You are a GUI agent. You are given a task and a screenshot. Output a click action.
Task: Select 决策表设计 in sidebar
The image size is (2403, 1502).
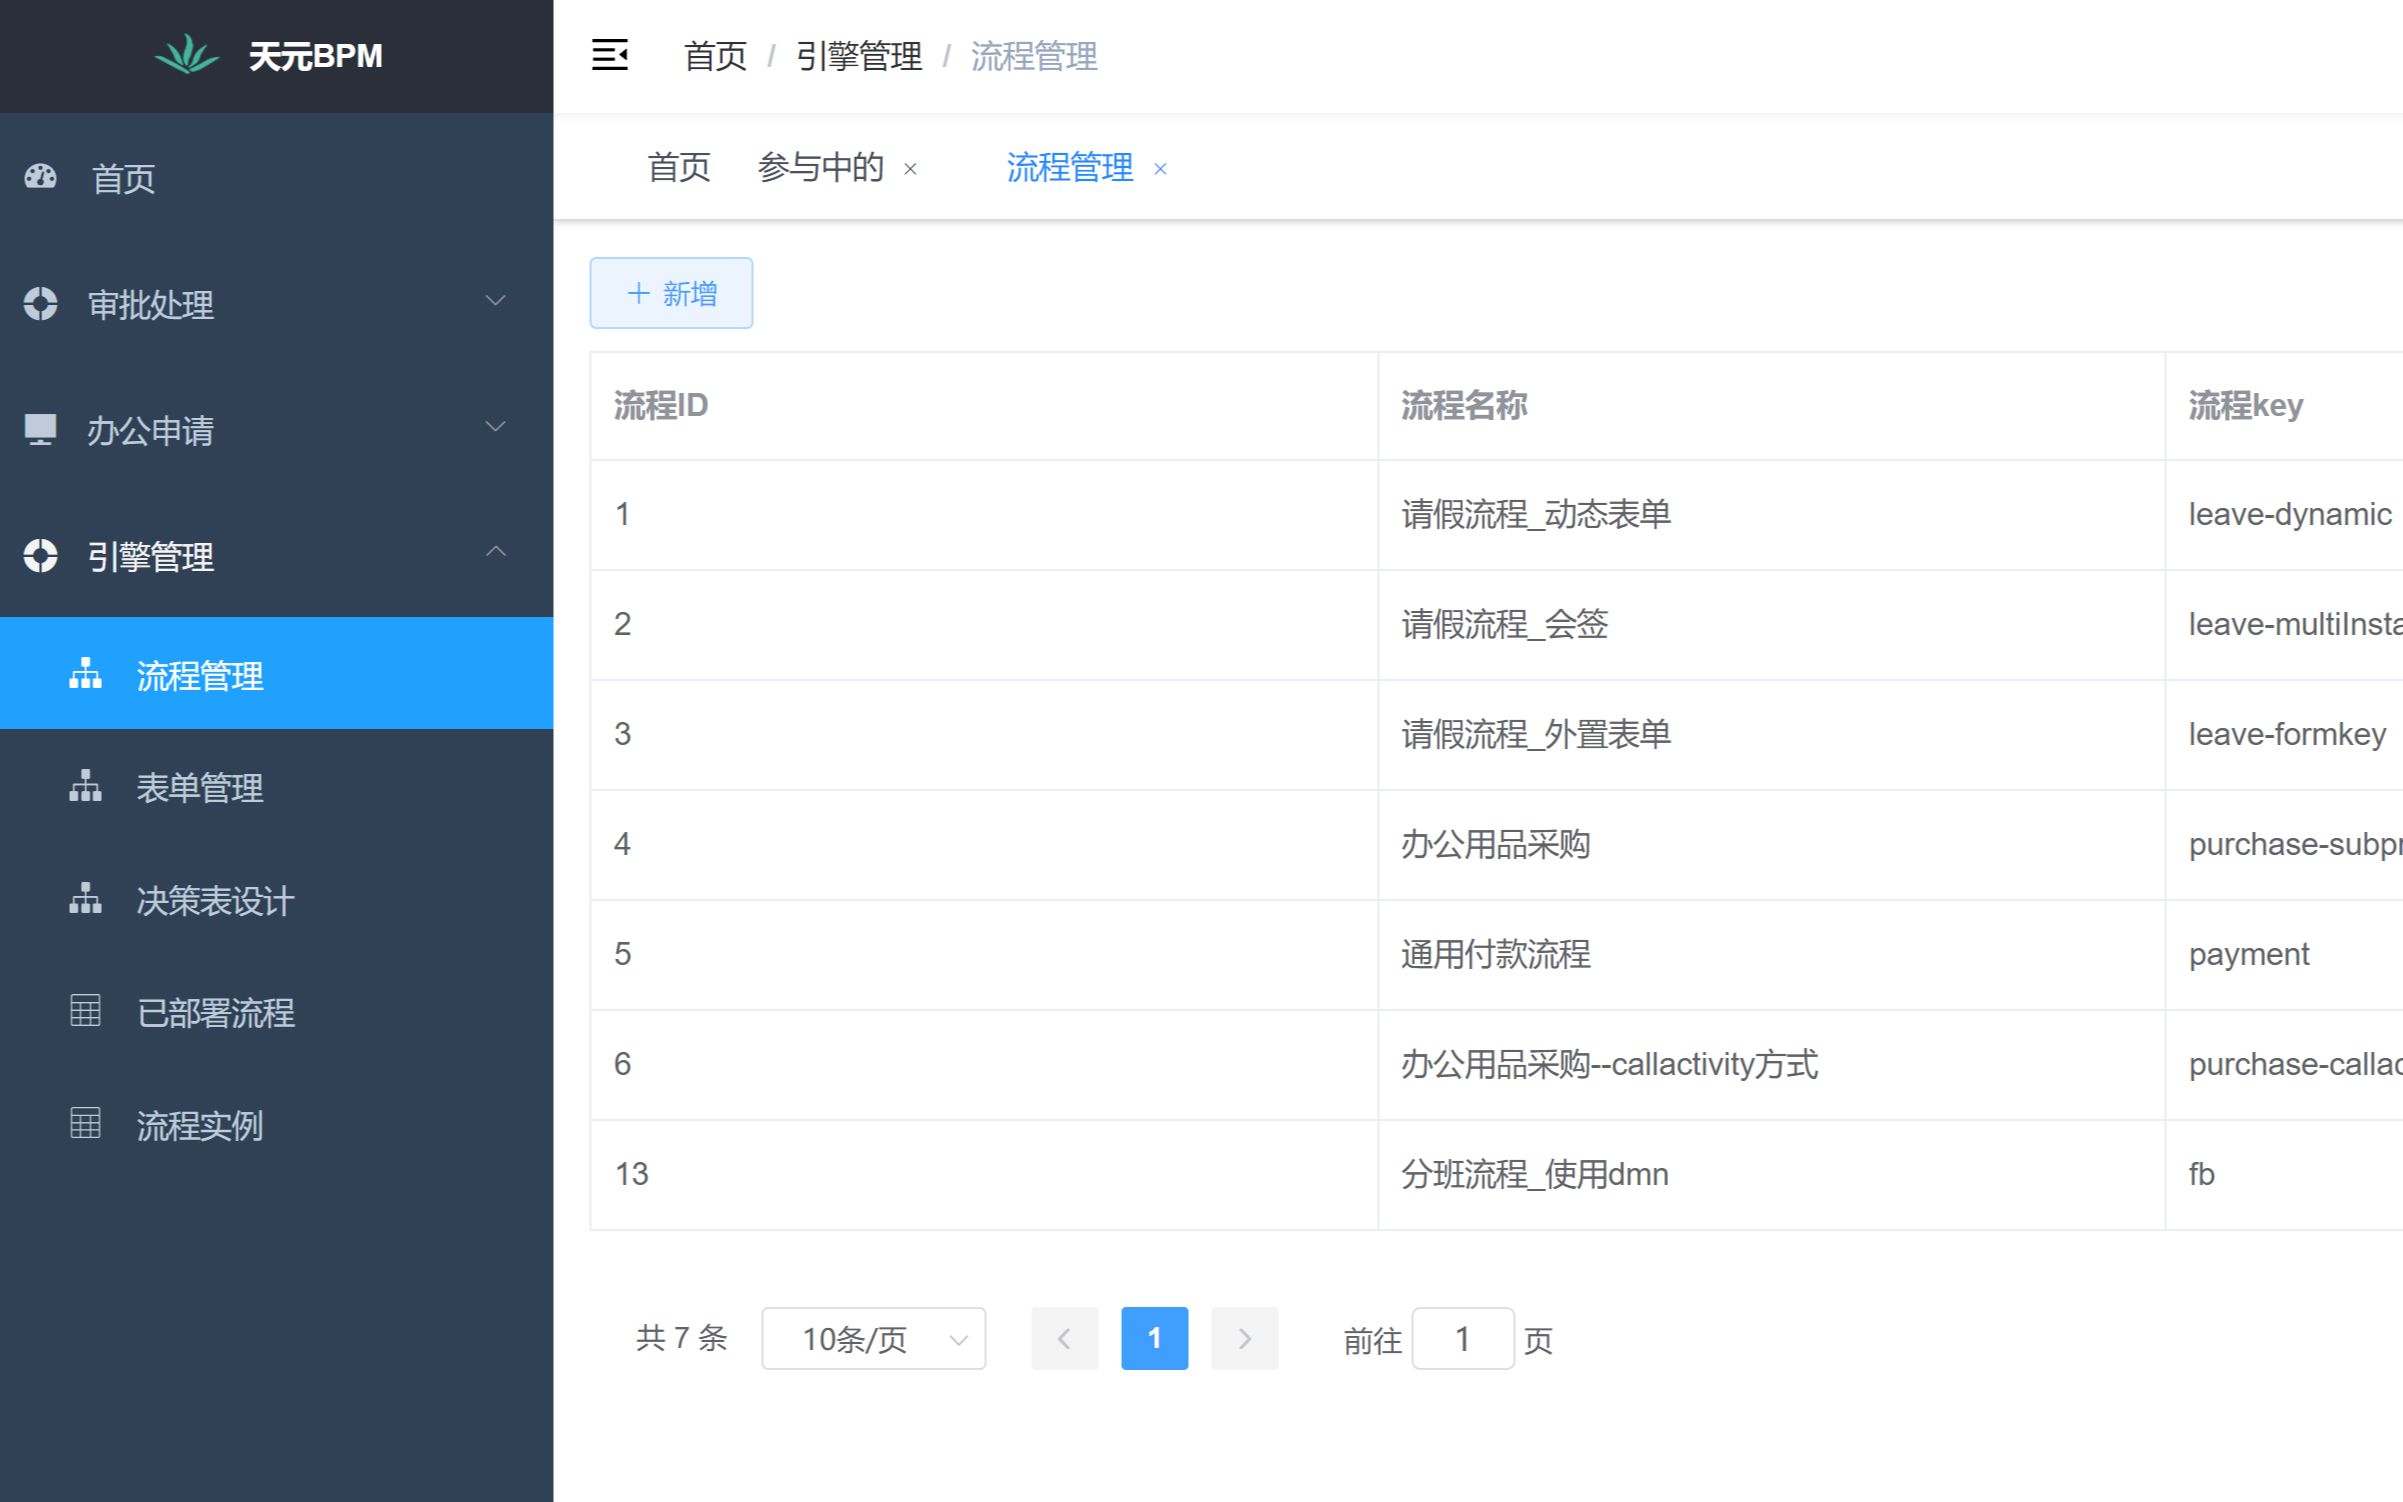[276, 900]
